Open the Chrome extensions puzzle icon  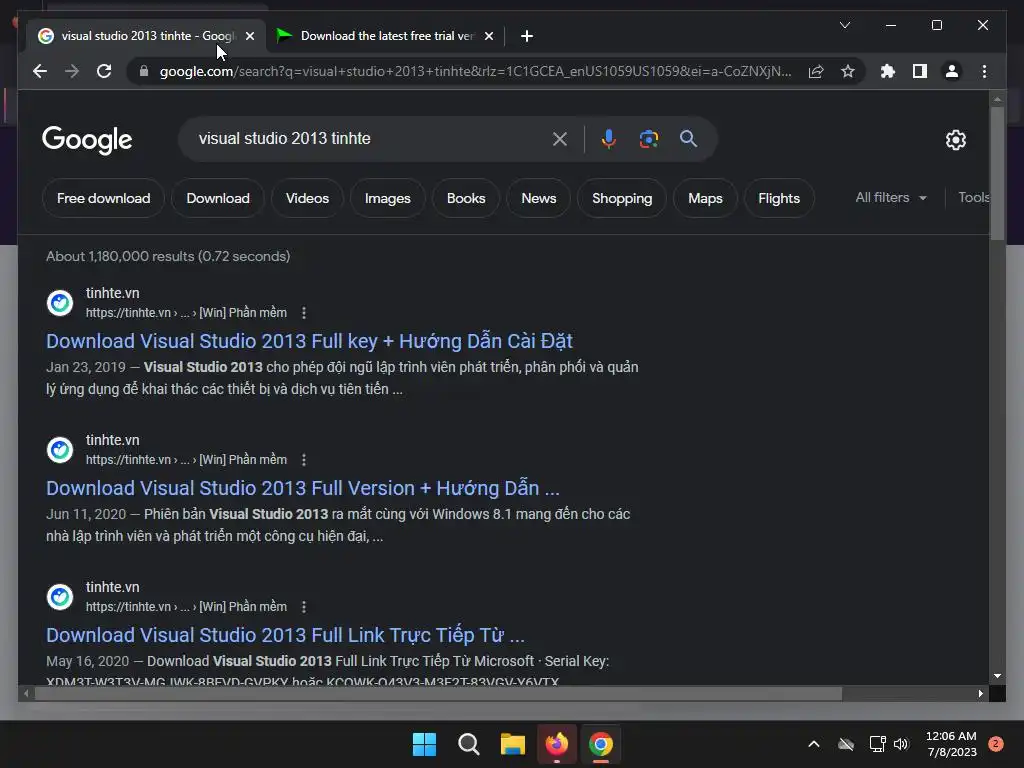[x=888, y=71]
